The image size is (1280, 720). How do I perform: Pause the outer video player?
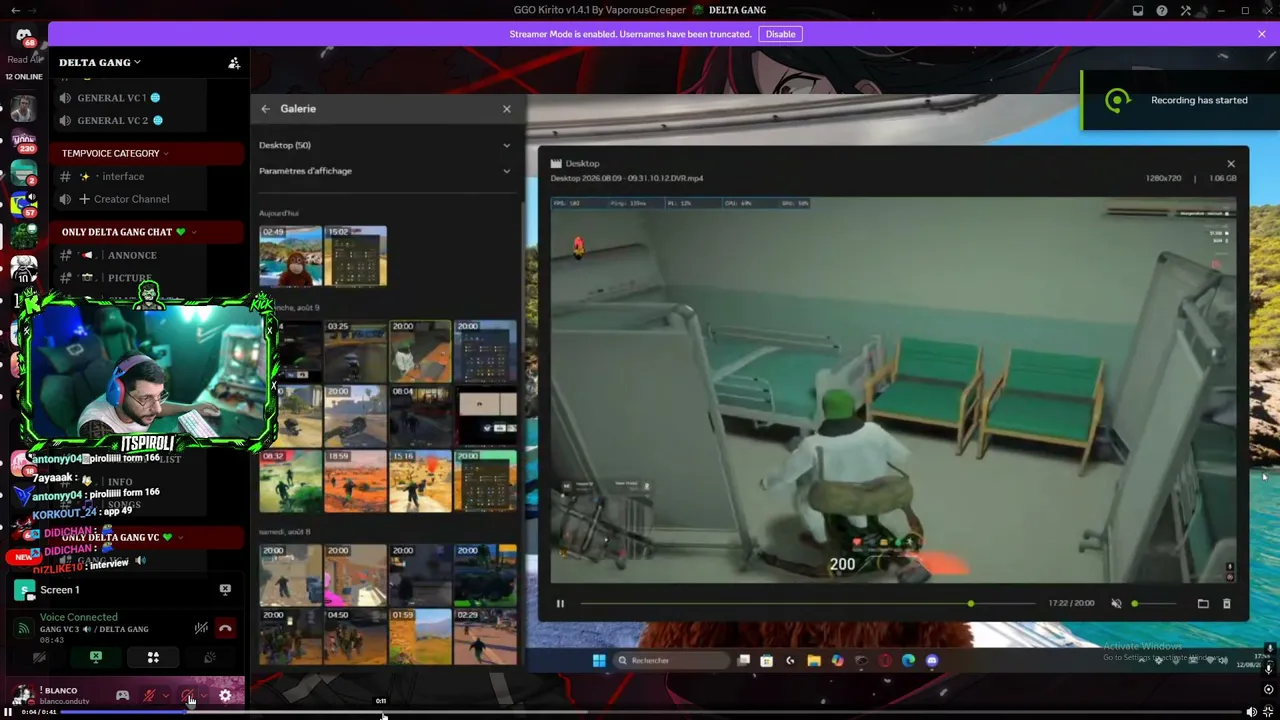[8, 712]
